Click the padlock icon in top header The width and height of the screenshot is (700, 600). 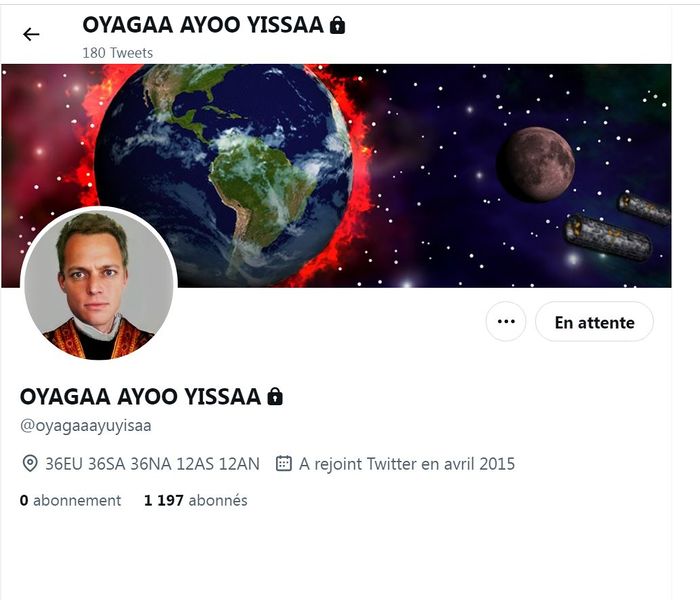click(x=338, y=25)
